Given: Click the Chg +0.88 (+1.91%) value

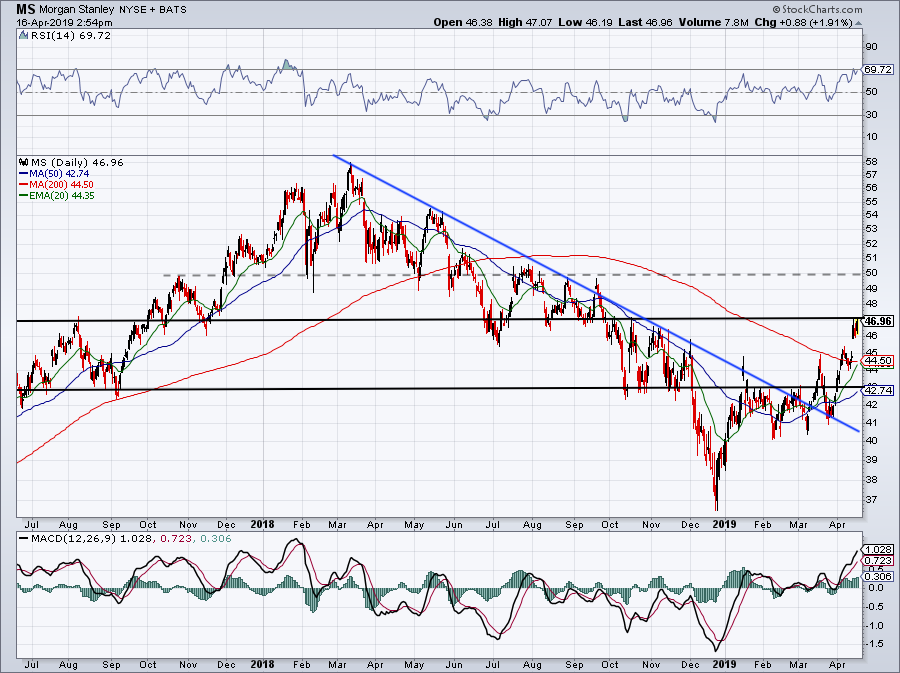Looking at the screenshot, I should (x=803, y=22).
